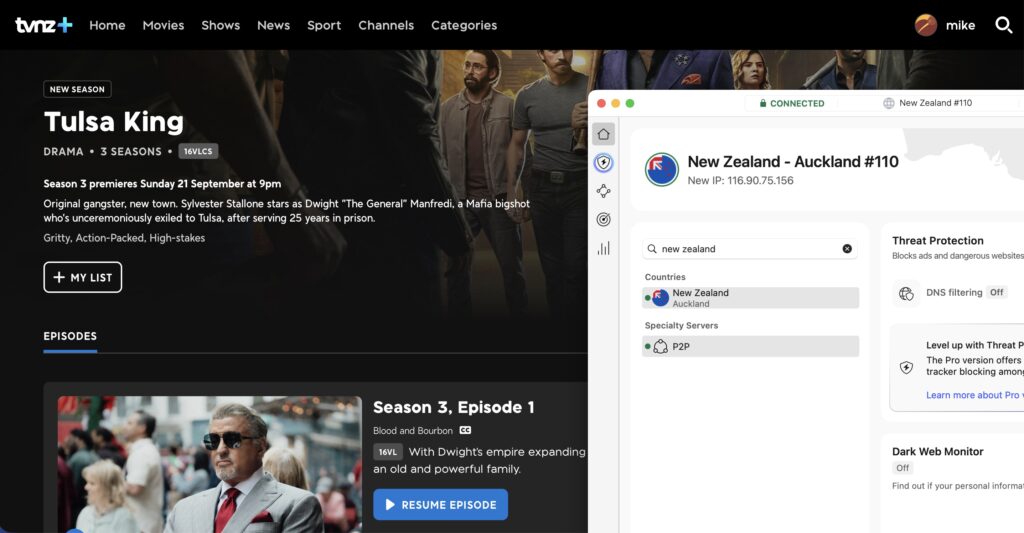Click the mike username

tap(960, 25)
